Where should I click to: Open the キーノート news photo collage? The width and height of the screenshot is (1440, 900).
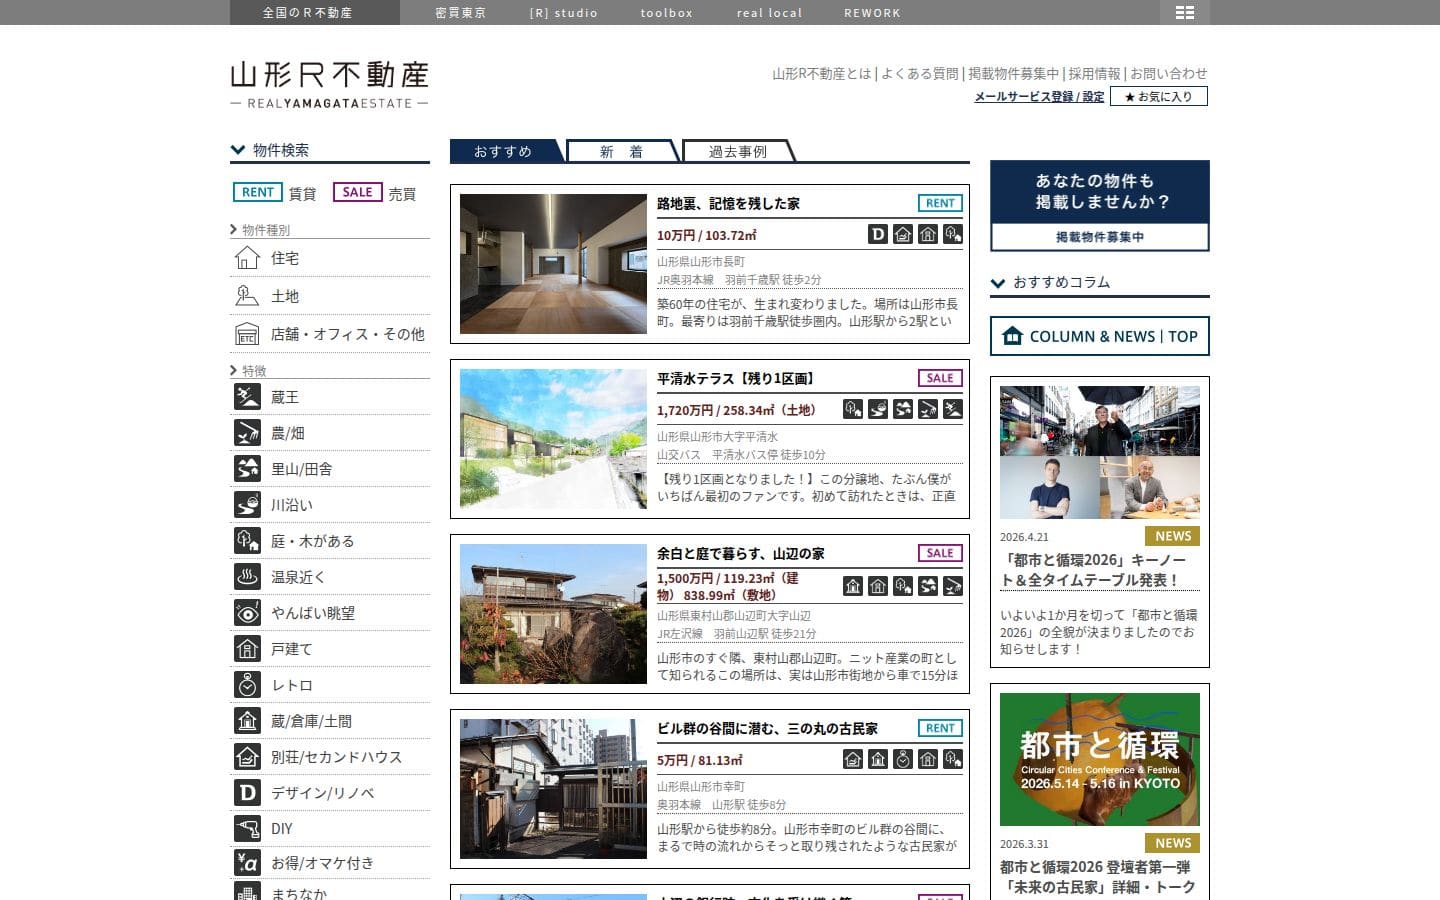click(x=1100, y=452)
